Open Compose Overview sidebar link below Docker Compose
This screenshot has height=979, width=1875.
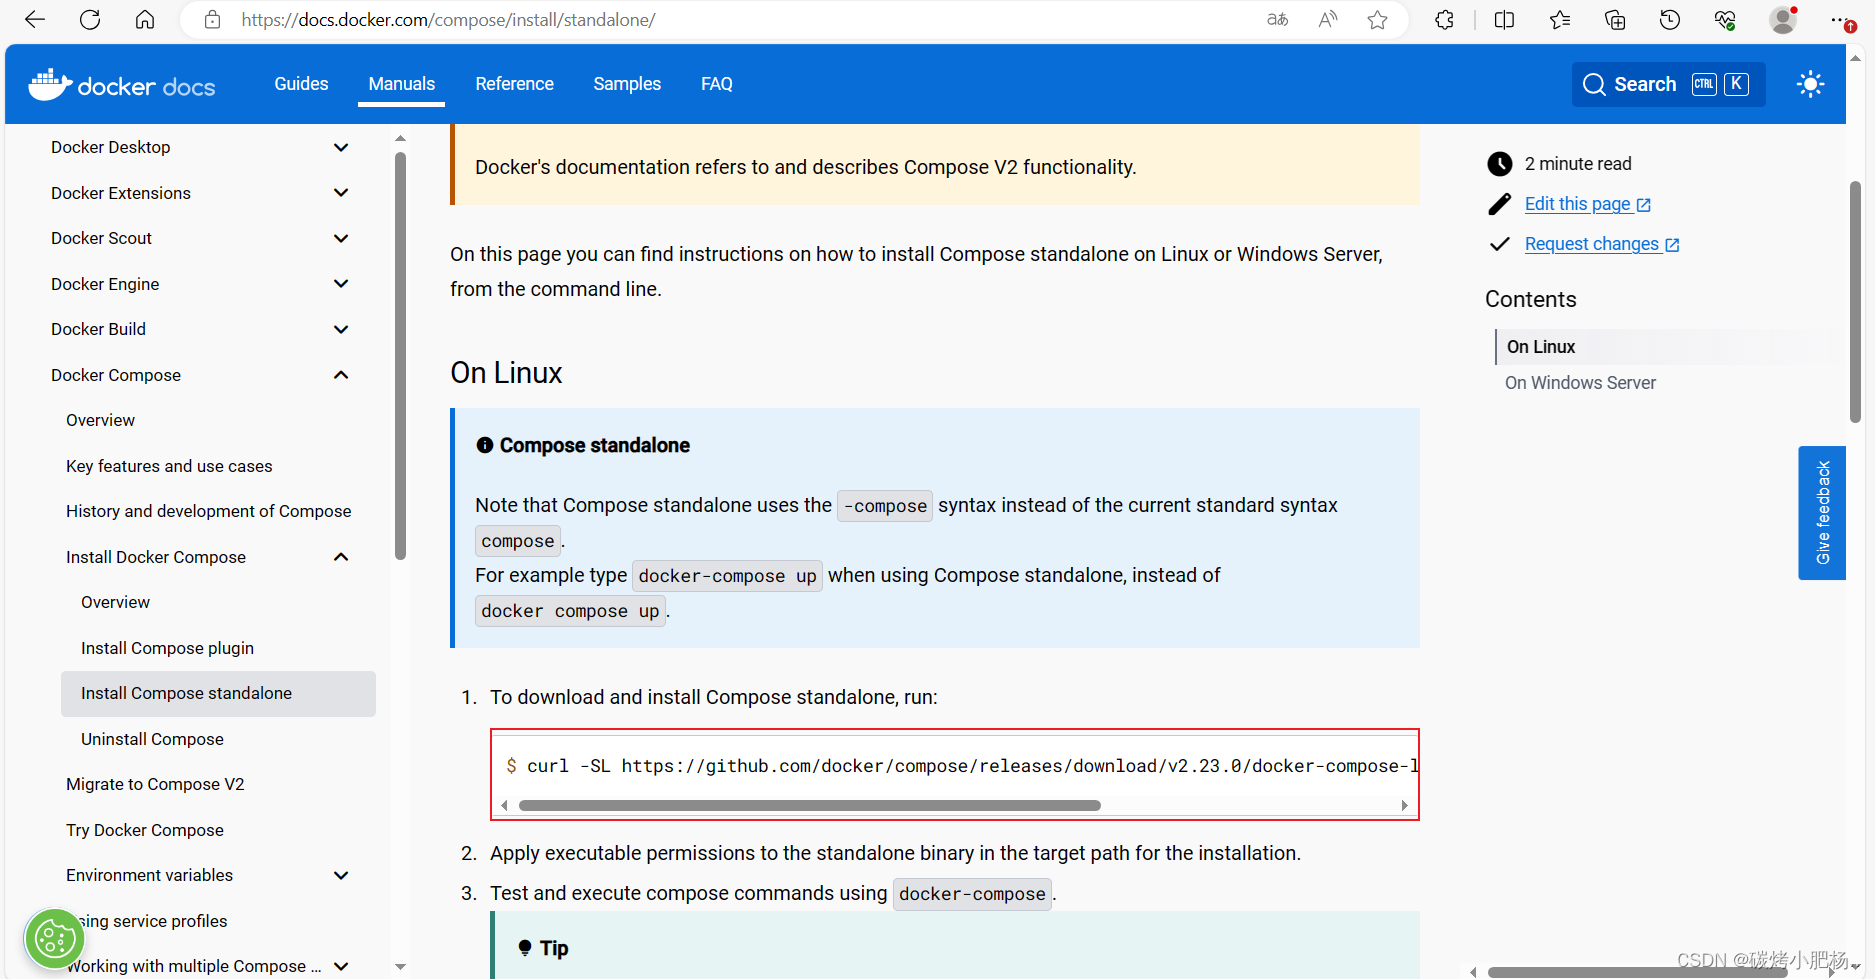click(100, 420)
